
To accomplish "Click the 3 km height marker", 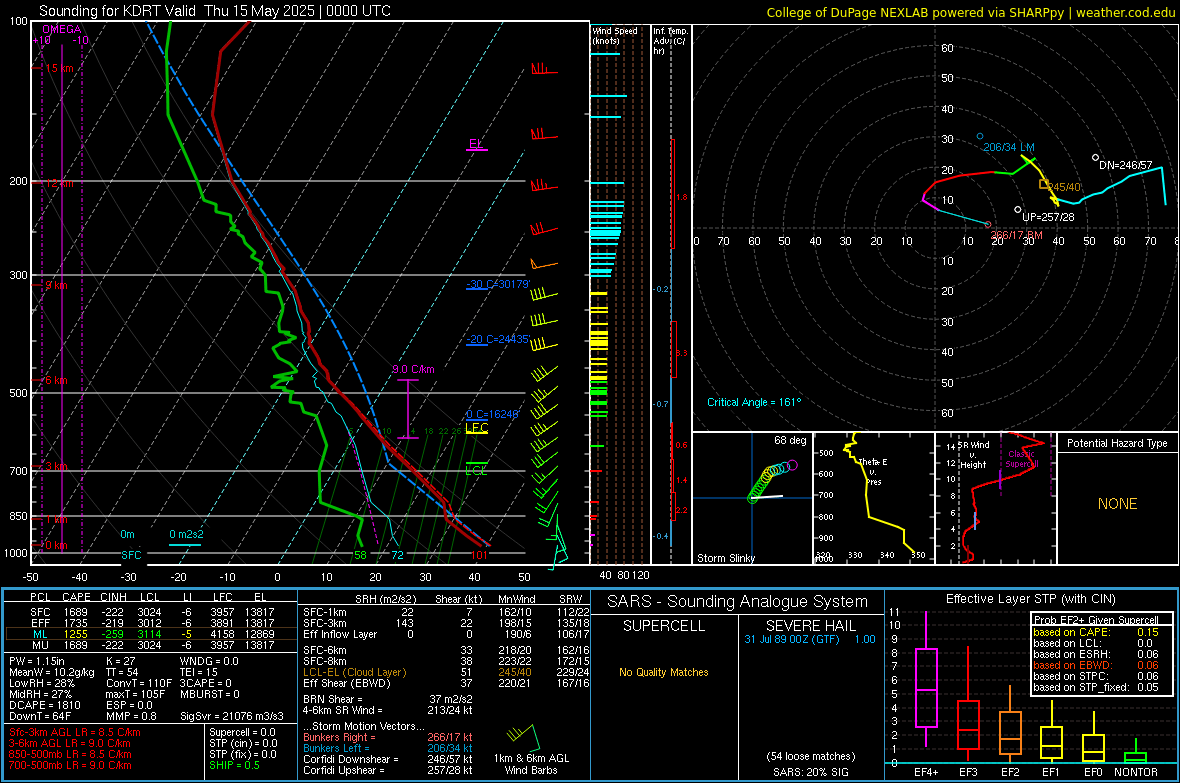I will coord(56,467).
